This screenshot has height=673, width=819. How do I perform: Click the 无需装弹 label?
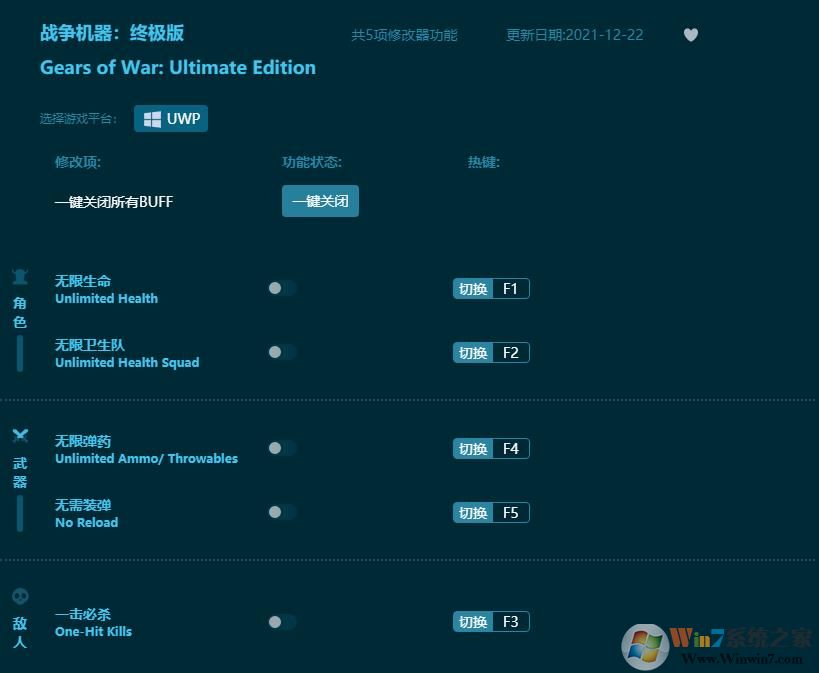point(83,505)
